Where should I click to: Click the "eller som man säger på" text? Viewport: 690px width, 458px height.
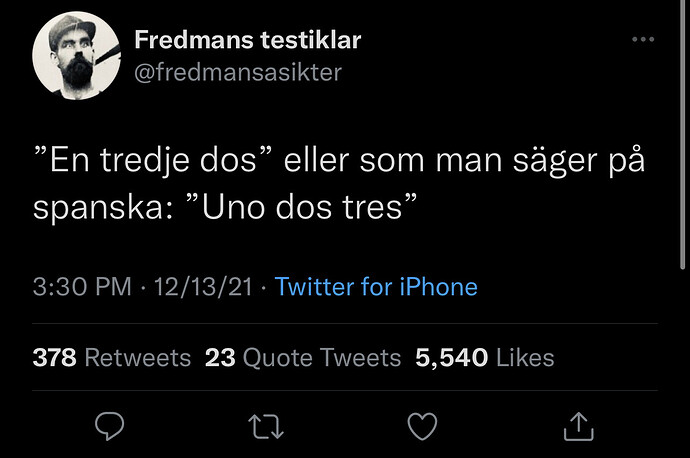click(x=464, y=161)
